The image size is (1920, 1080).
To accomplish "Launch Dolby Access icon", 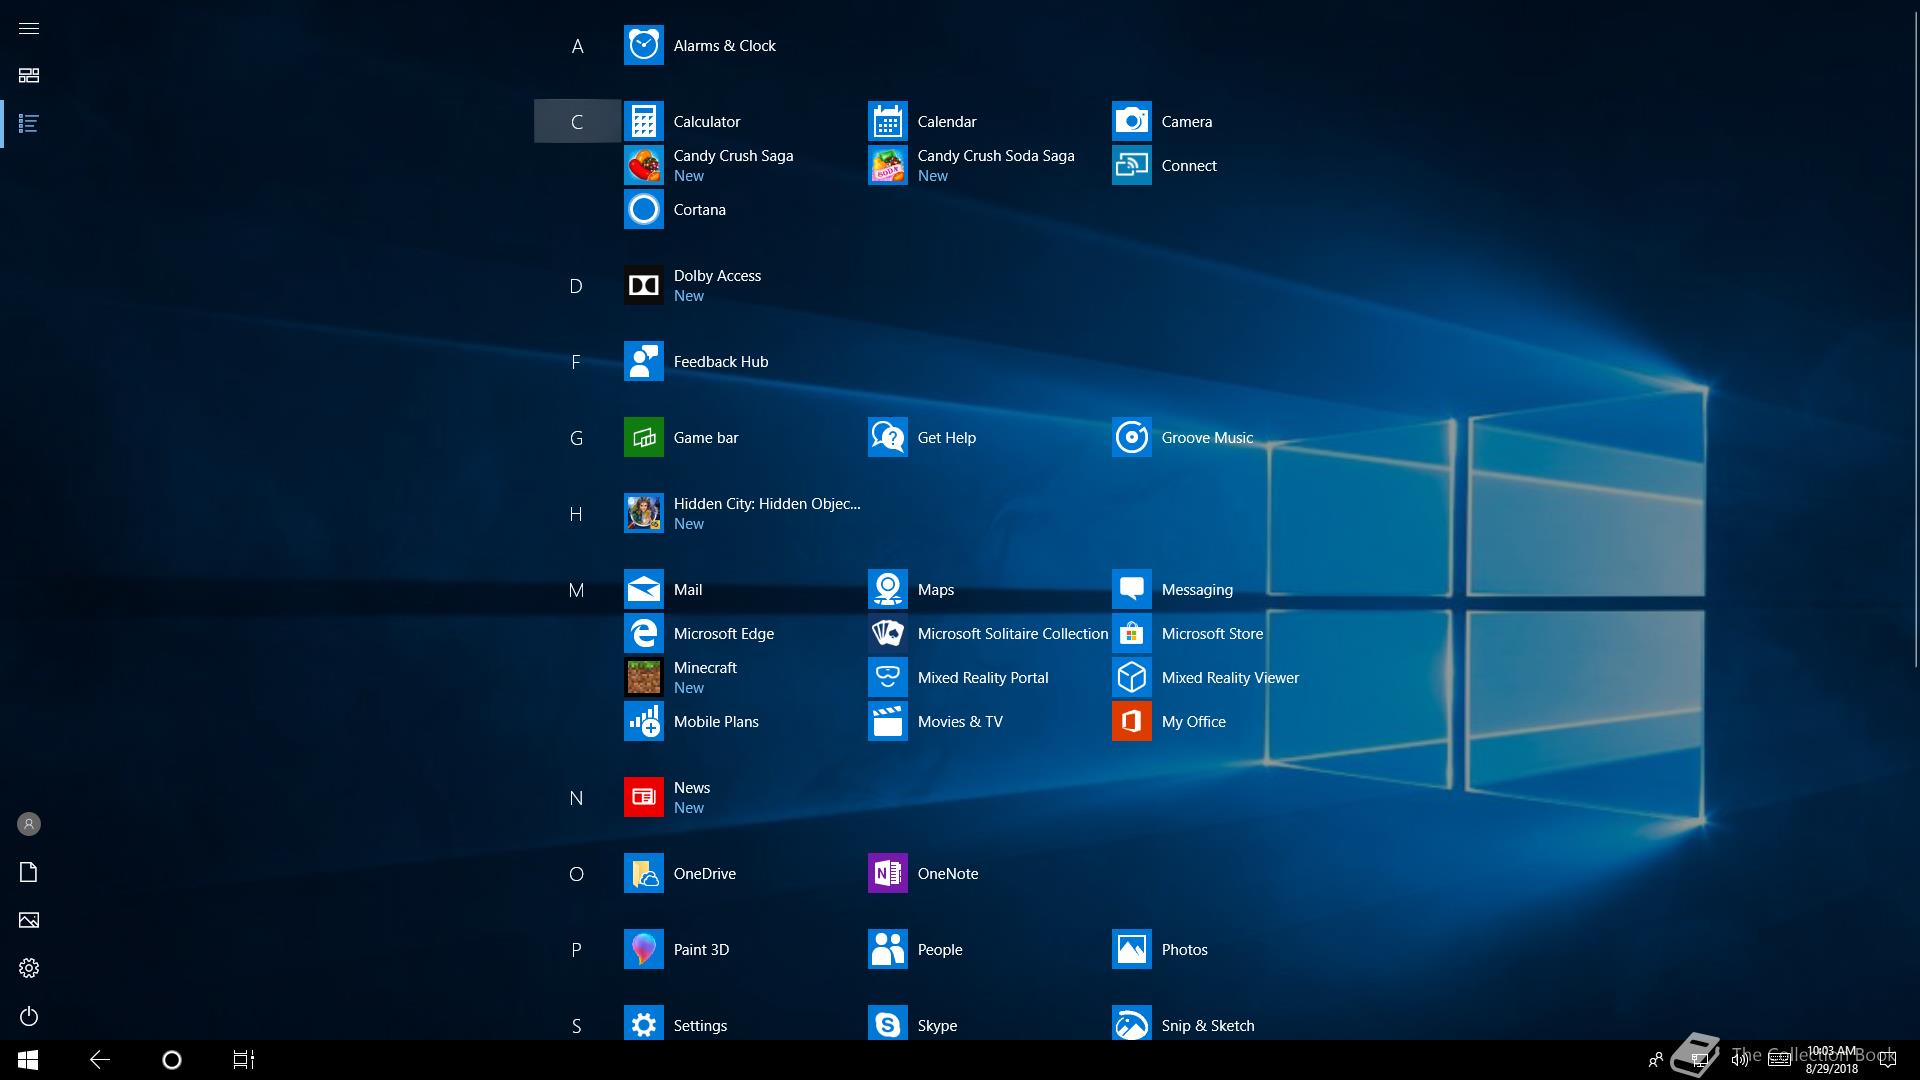I will 643,285.
